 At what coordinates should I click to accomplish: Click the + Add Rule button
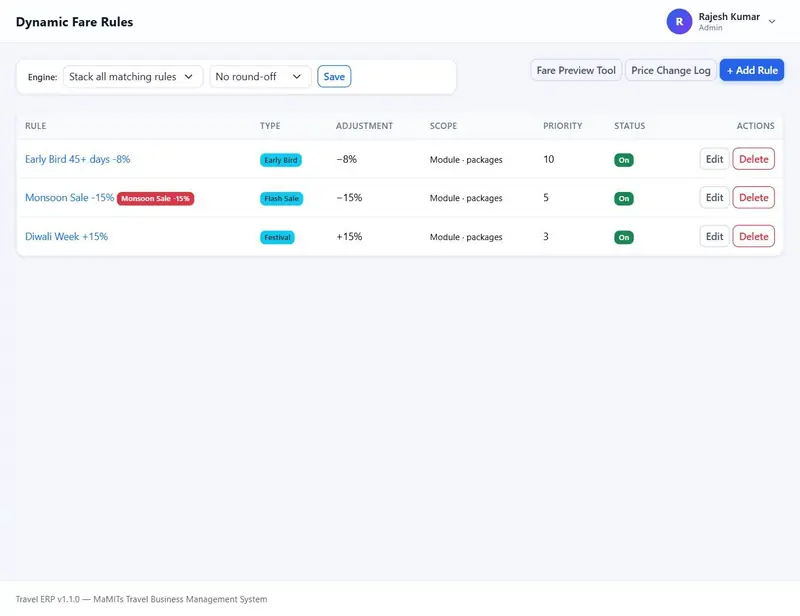752,70
